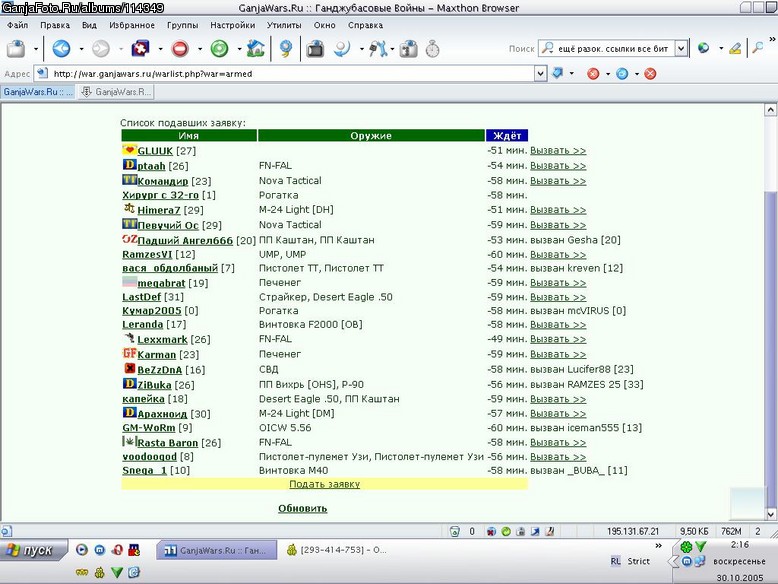Open the search box history dropdown
Screen dimensions: 778x584
[682, 49]
